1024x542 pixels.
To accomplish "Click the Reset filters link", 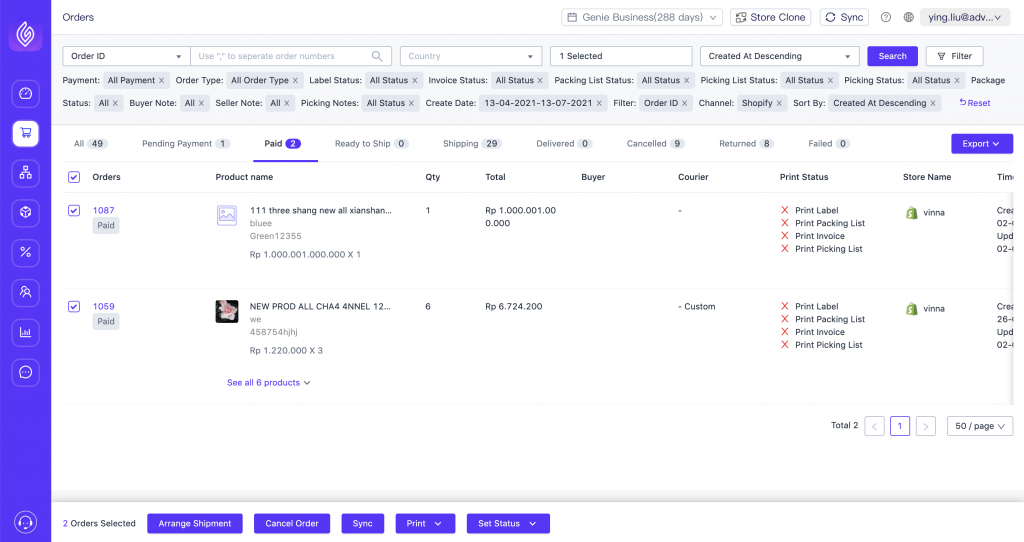I will coord(974,103).
